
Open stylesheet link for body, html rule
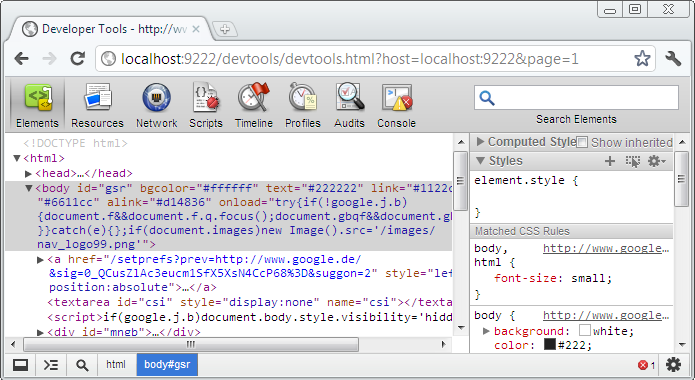click(605, 248)
